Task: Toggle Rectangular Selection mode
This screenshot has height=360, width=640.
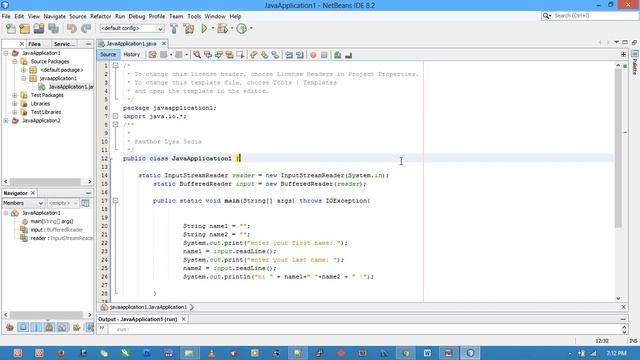Action: (x=240, y=55)
